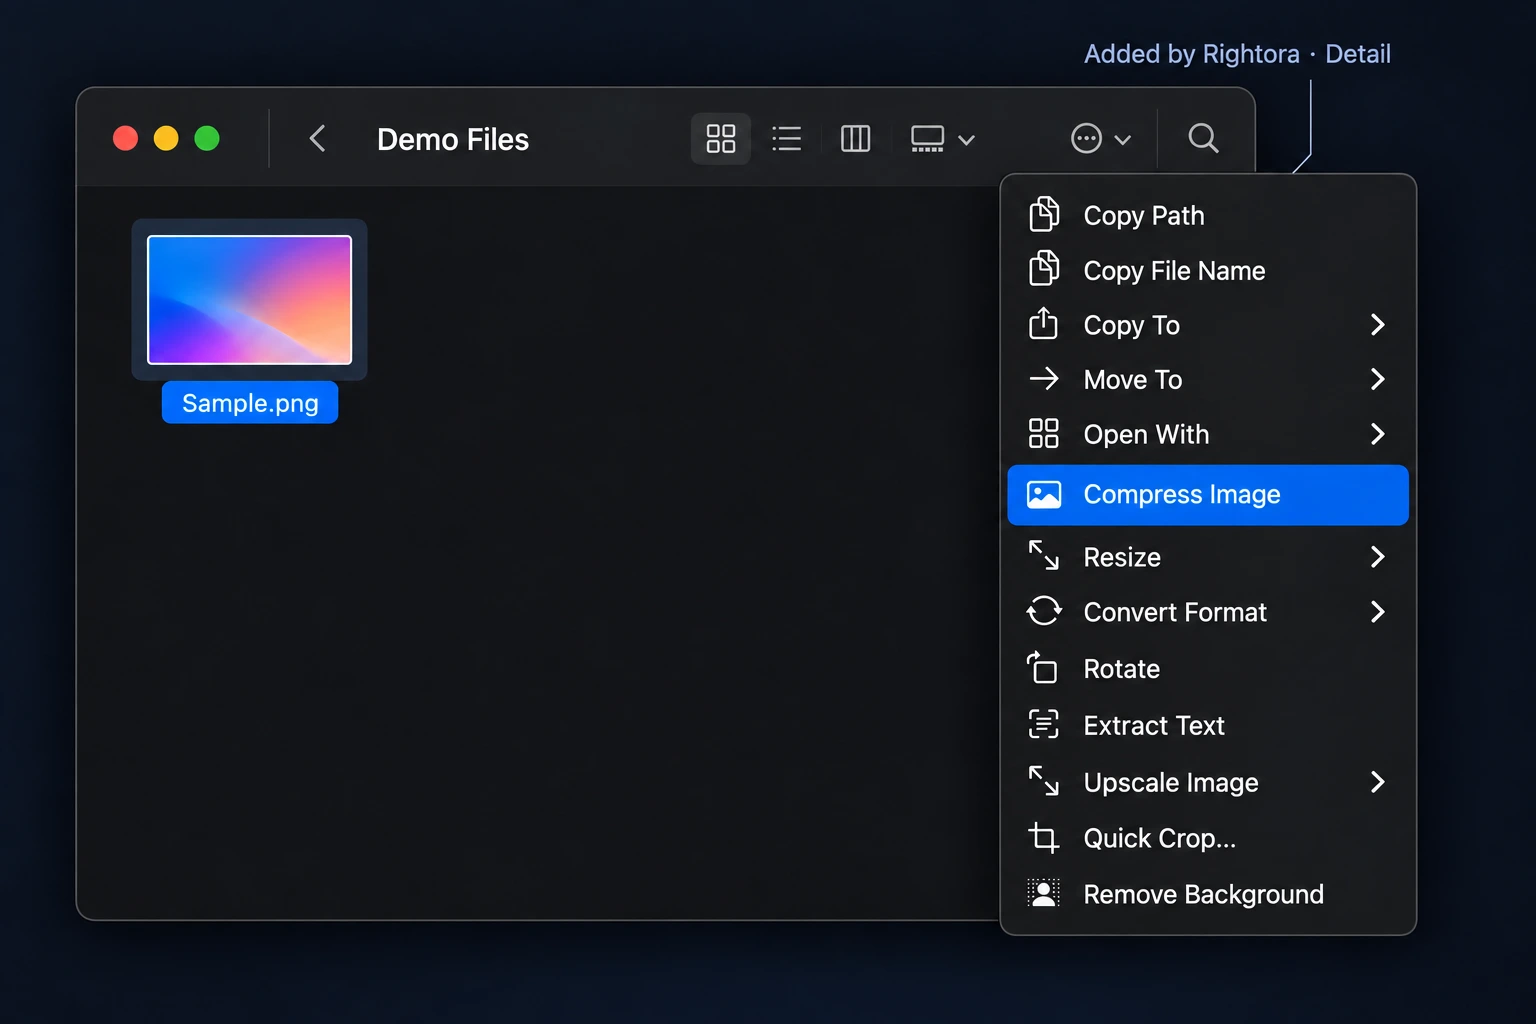Image resolution: width=1536 pixels, height=1024 pixels.
Task: Click the Copy To share icon
Action: pyautogui.click(x=1043, y=323)
